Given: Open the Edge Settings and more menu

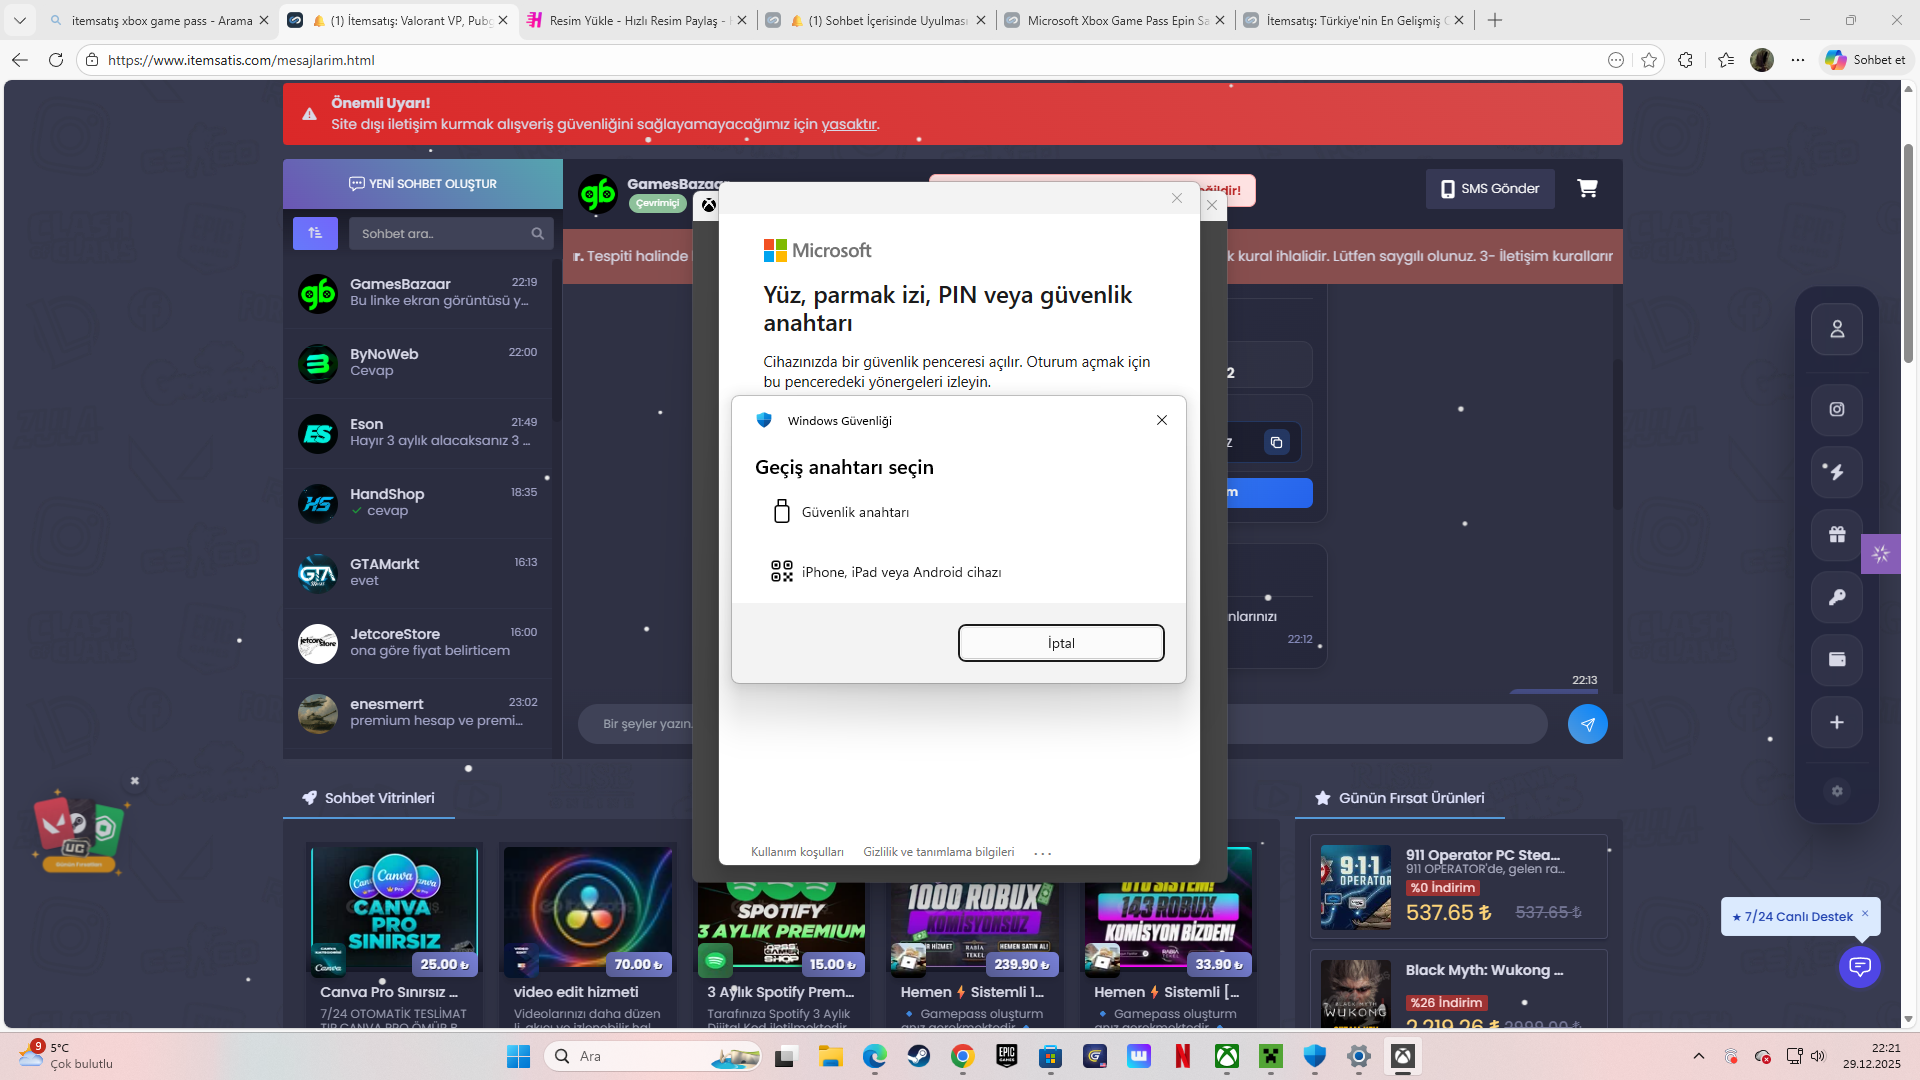Looking at the screenshot, I should click(x=1798, y=60).
